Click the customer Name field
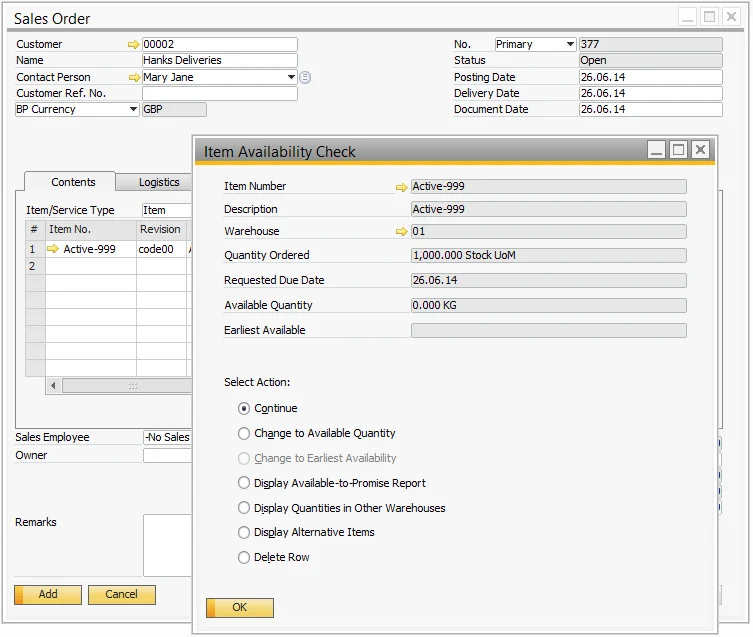The image size is (753, 637). [220, 61]
